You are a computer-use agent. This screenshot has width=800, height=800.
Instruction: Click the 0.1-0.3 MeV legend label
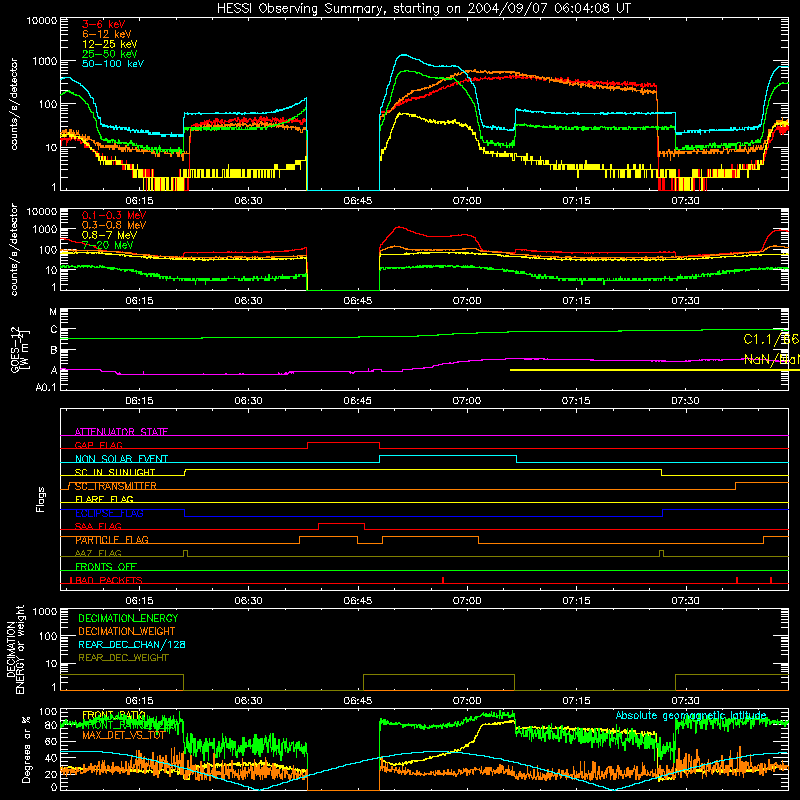[x=114, y=215]
